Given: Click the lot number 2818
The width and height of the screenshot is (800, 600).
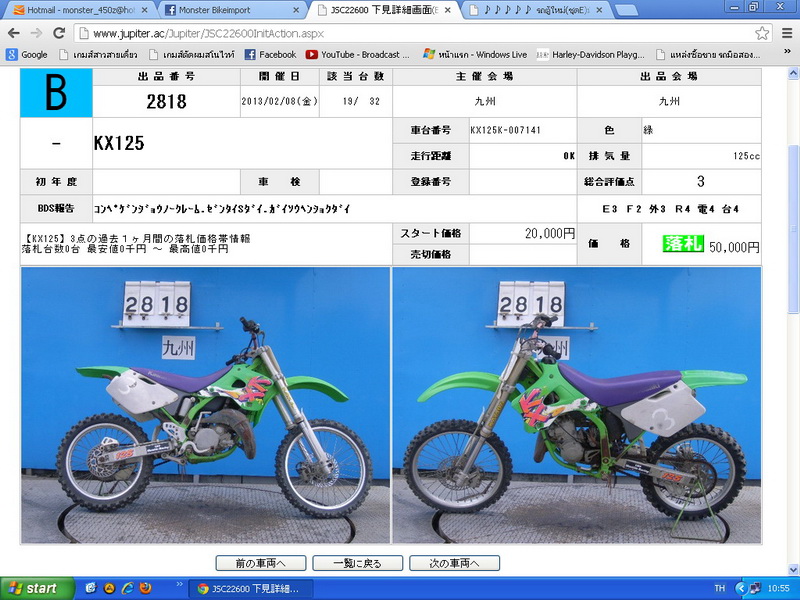Looking at the screenshot, I should (166, 102).
